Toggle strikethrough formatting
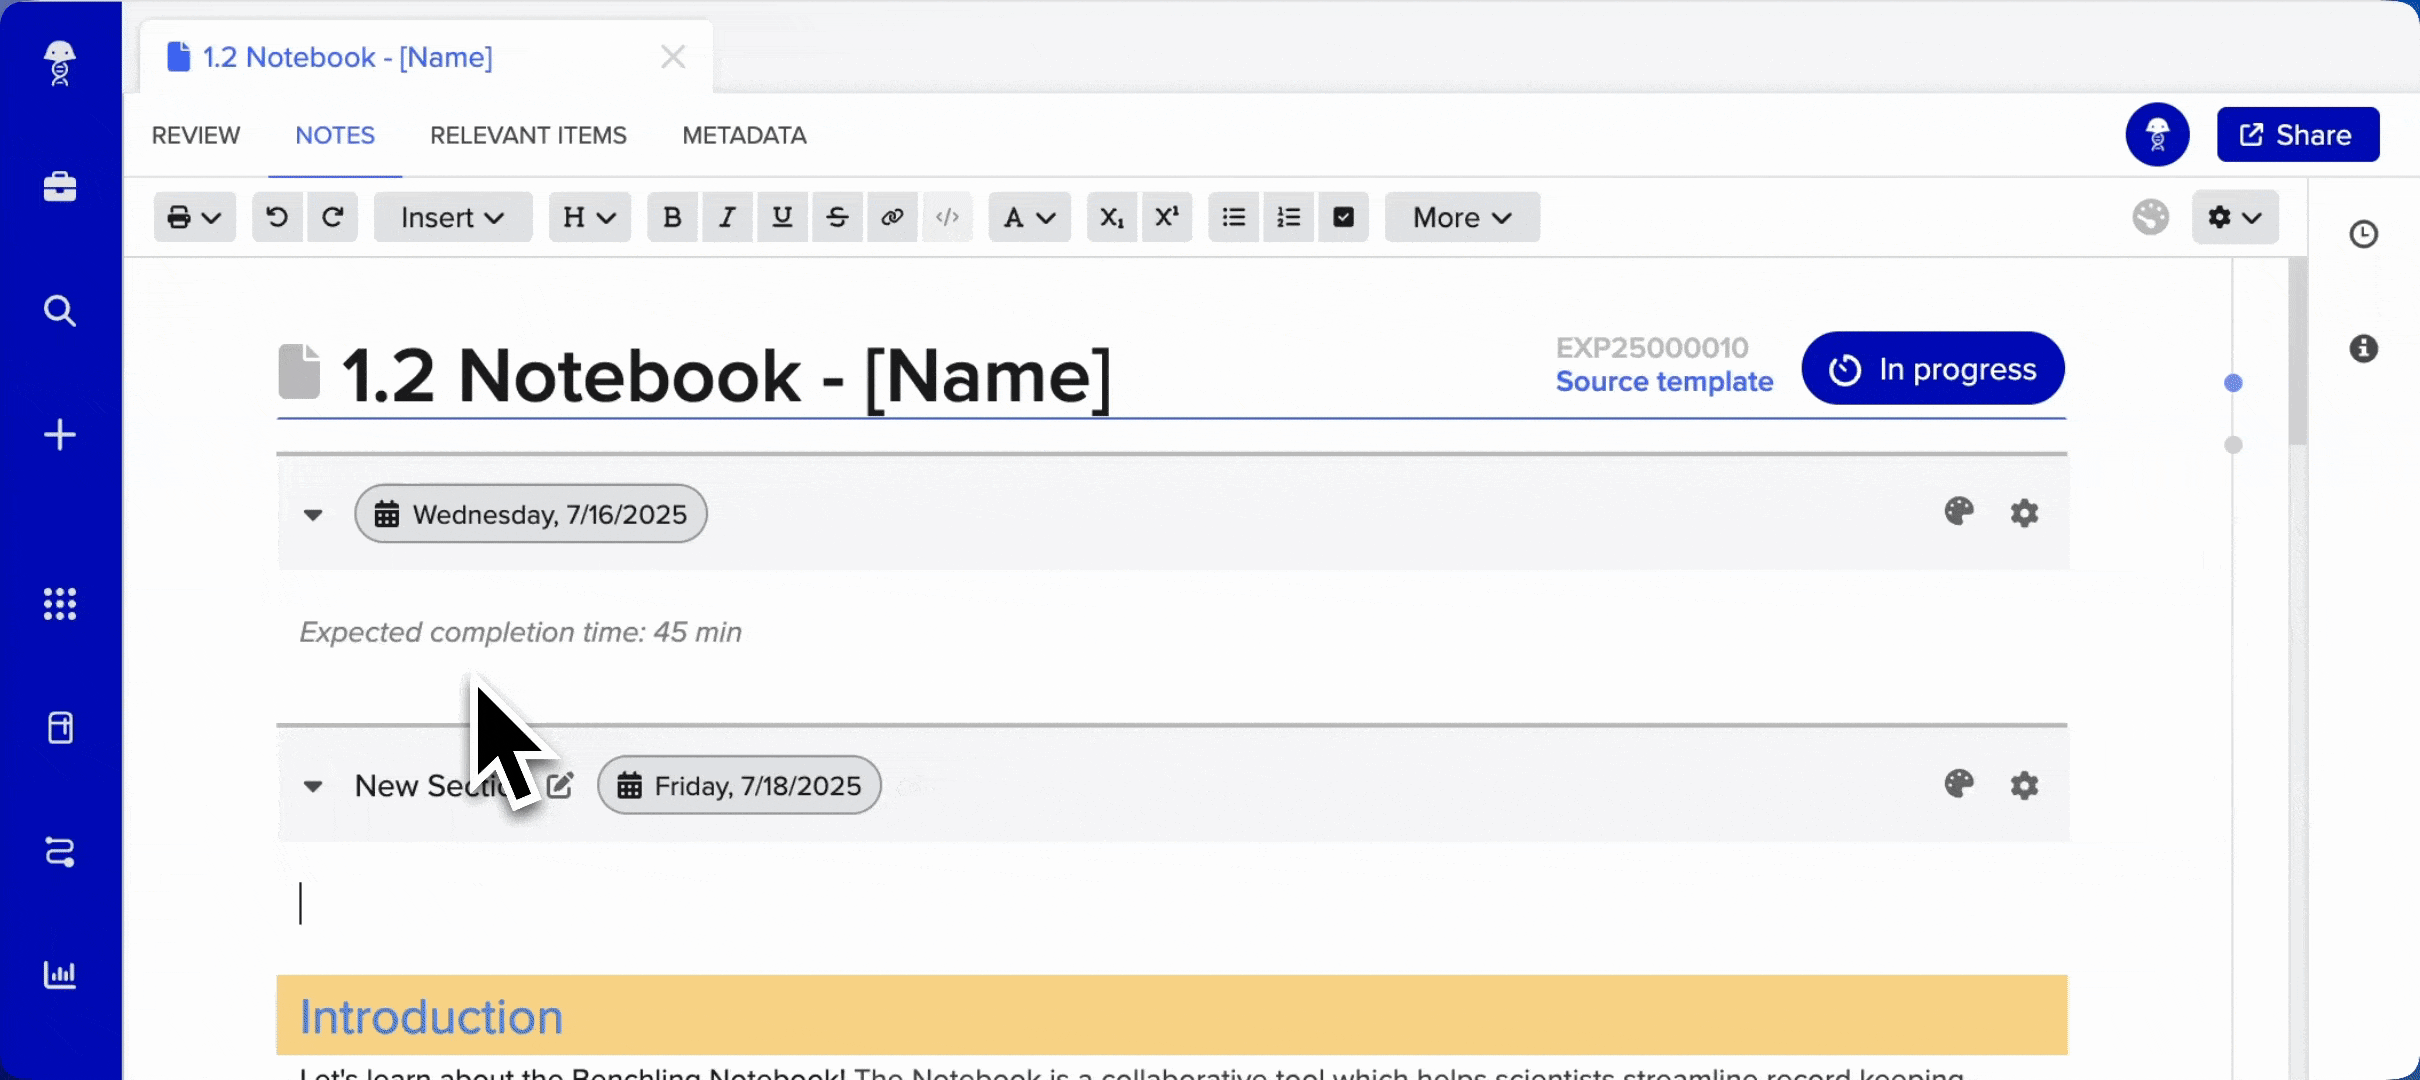This screenshot has height=1080, width=2420. point(837,217)
